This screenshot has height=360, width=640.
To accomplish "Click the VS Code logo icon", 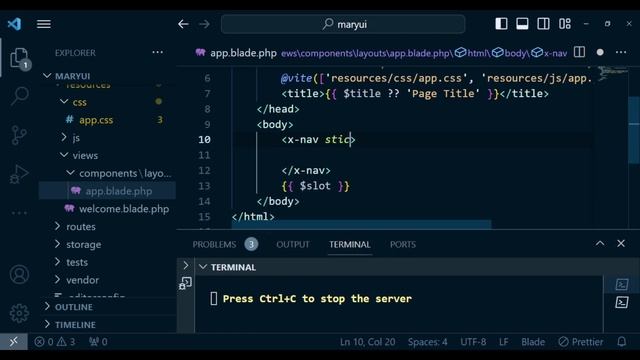I will tap(14, 24).
